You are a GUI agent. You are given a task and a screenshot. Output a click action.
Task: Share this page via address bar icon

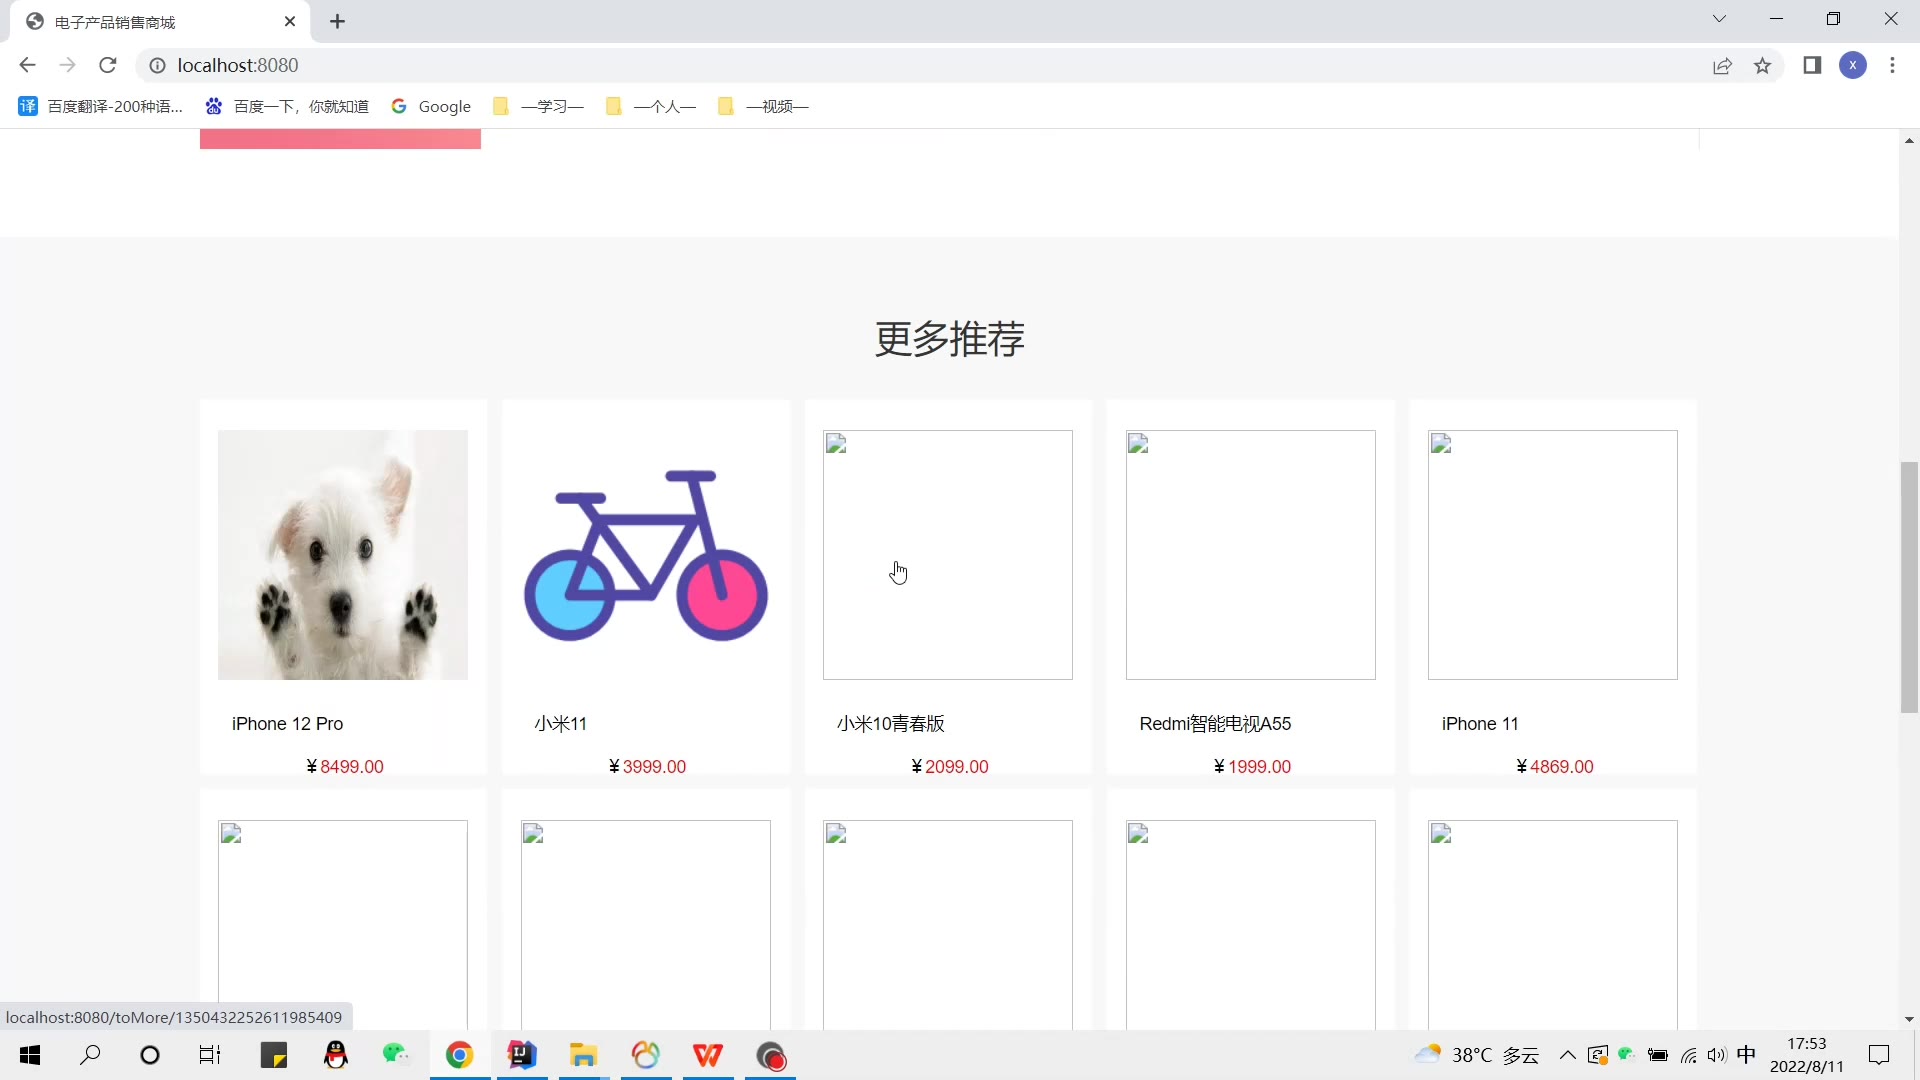click(x=1722, y=66)
